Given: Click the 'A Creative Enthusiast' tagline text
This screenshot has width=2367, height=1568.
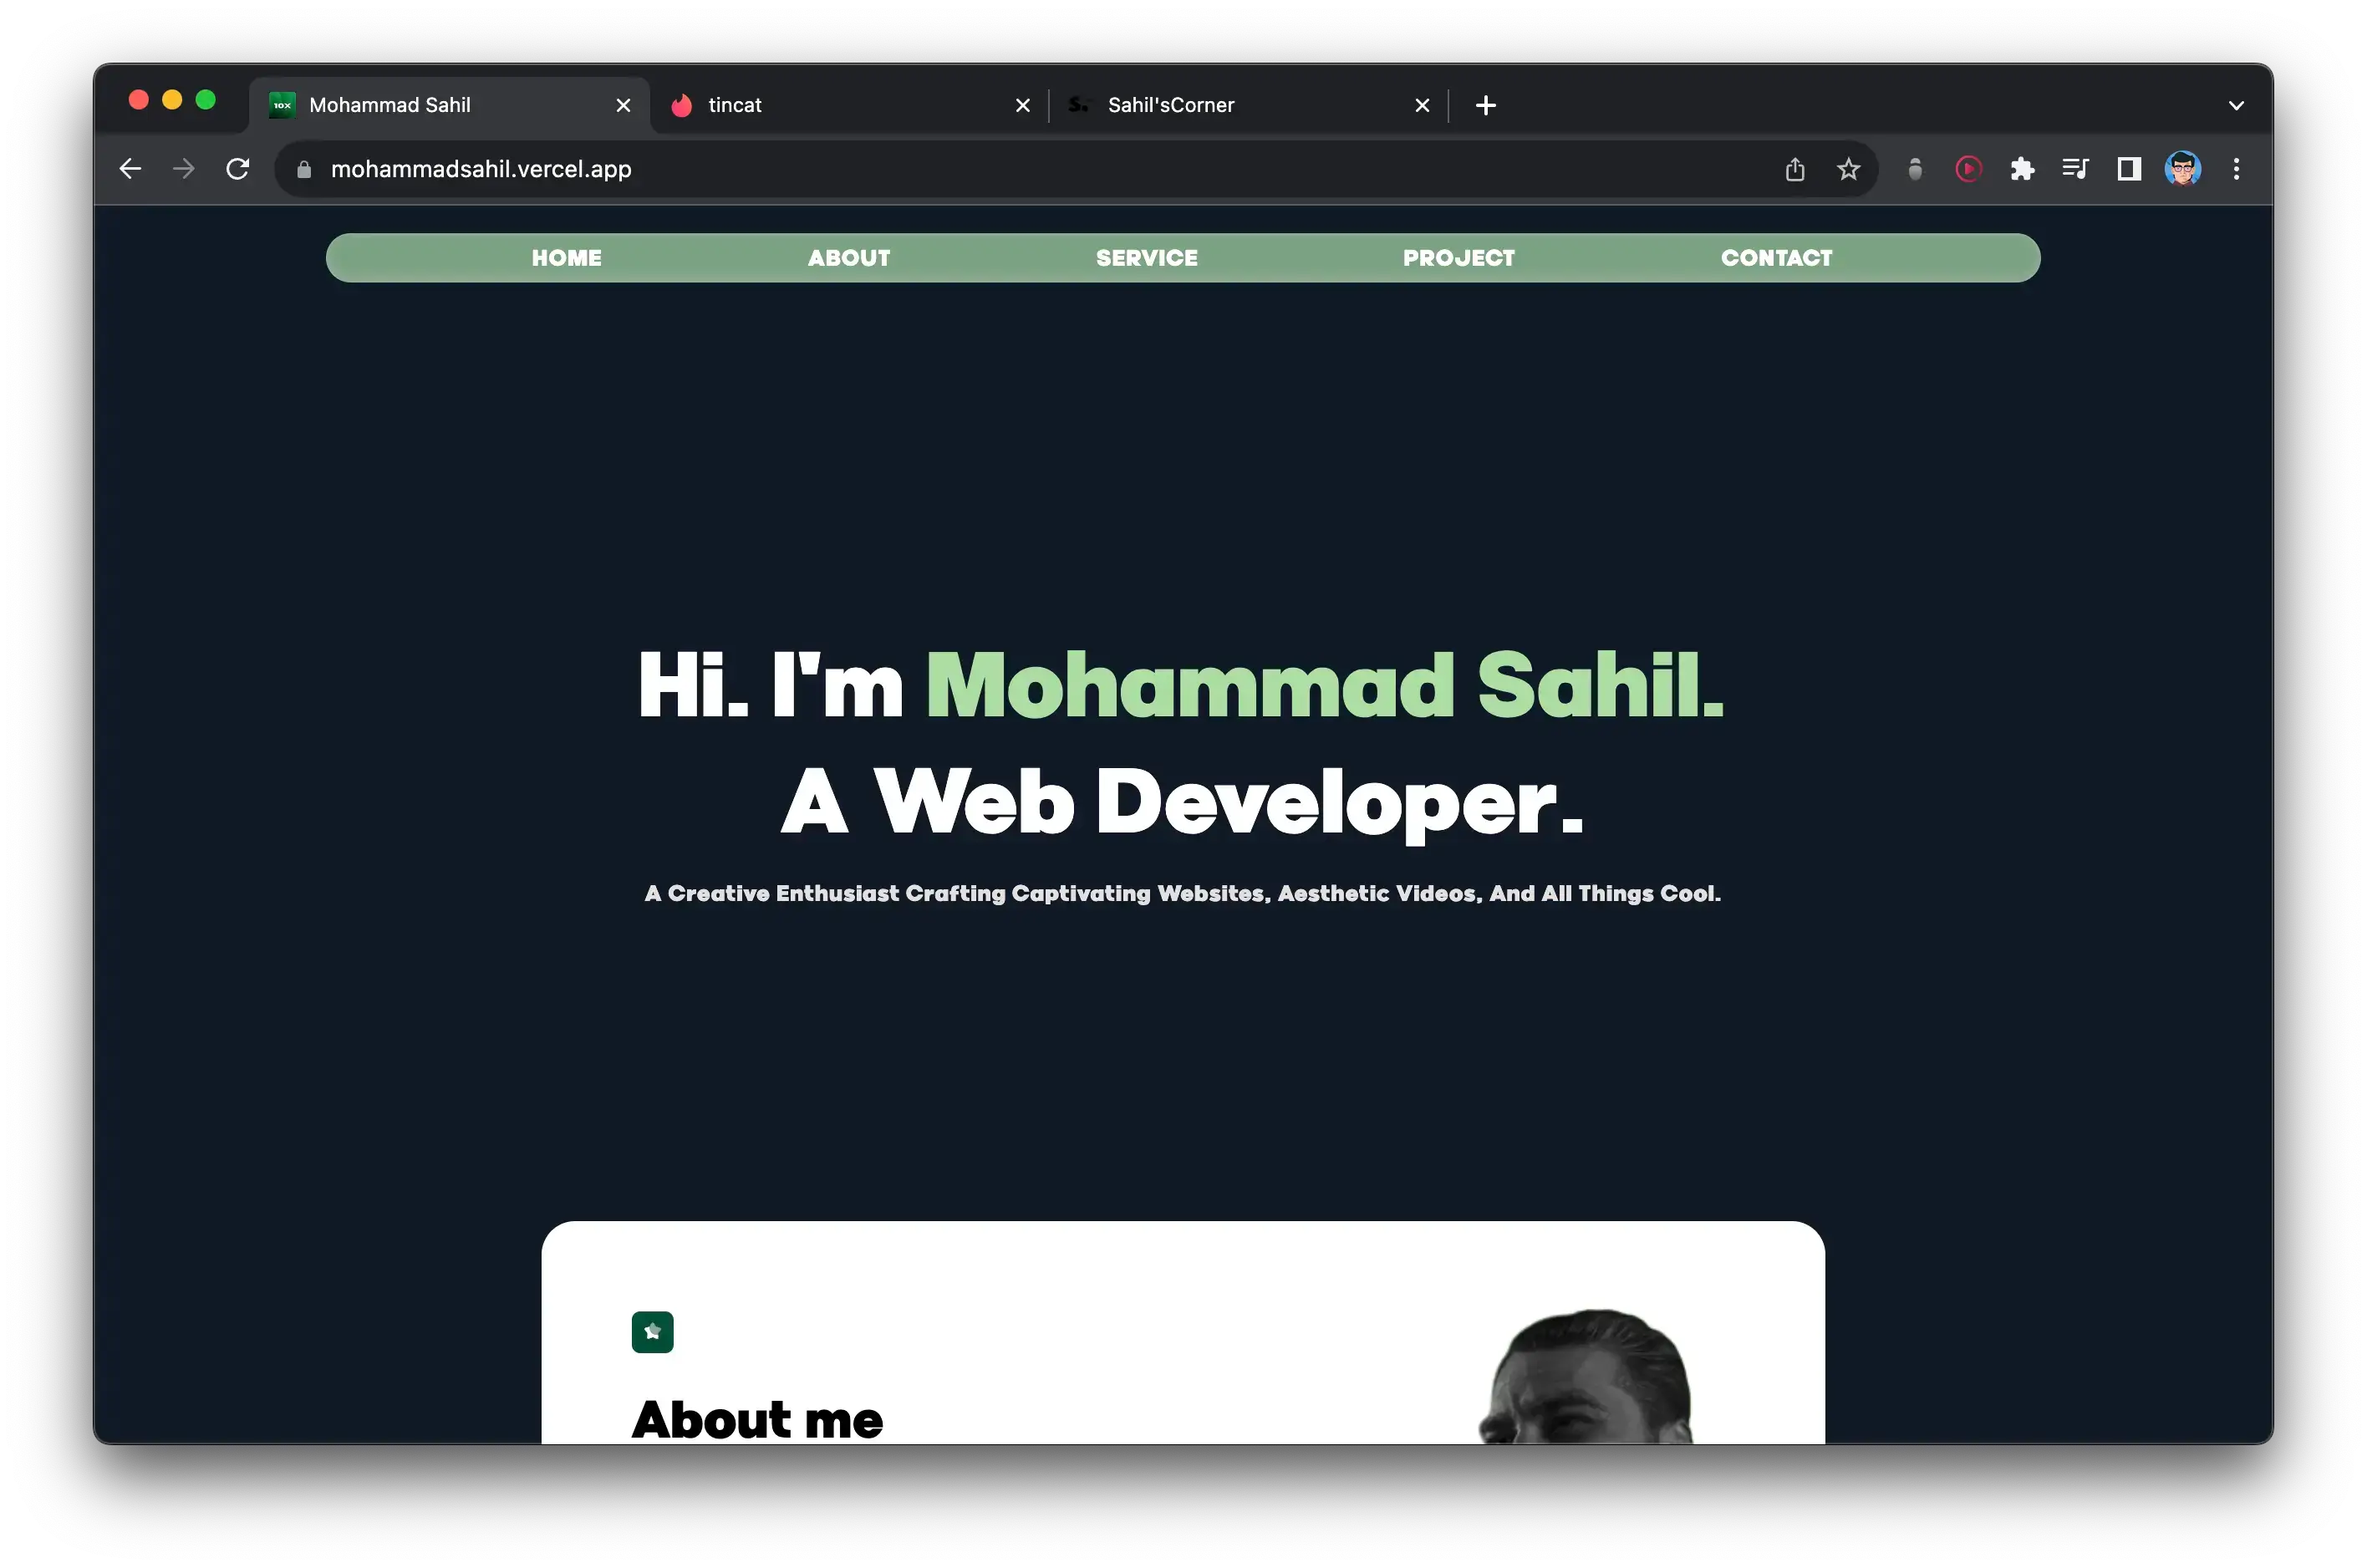Looking at the screenshot, I should pos(1183,894).
